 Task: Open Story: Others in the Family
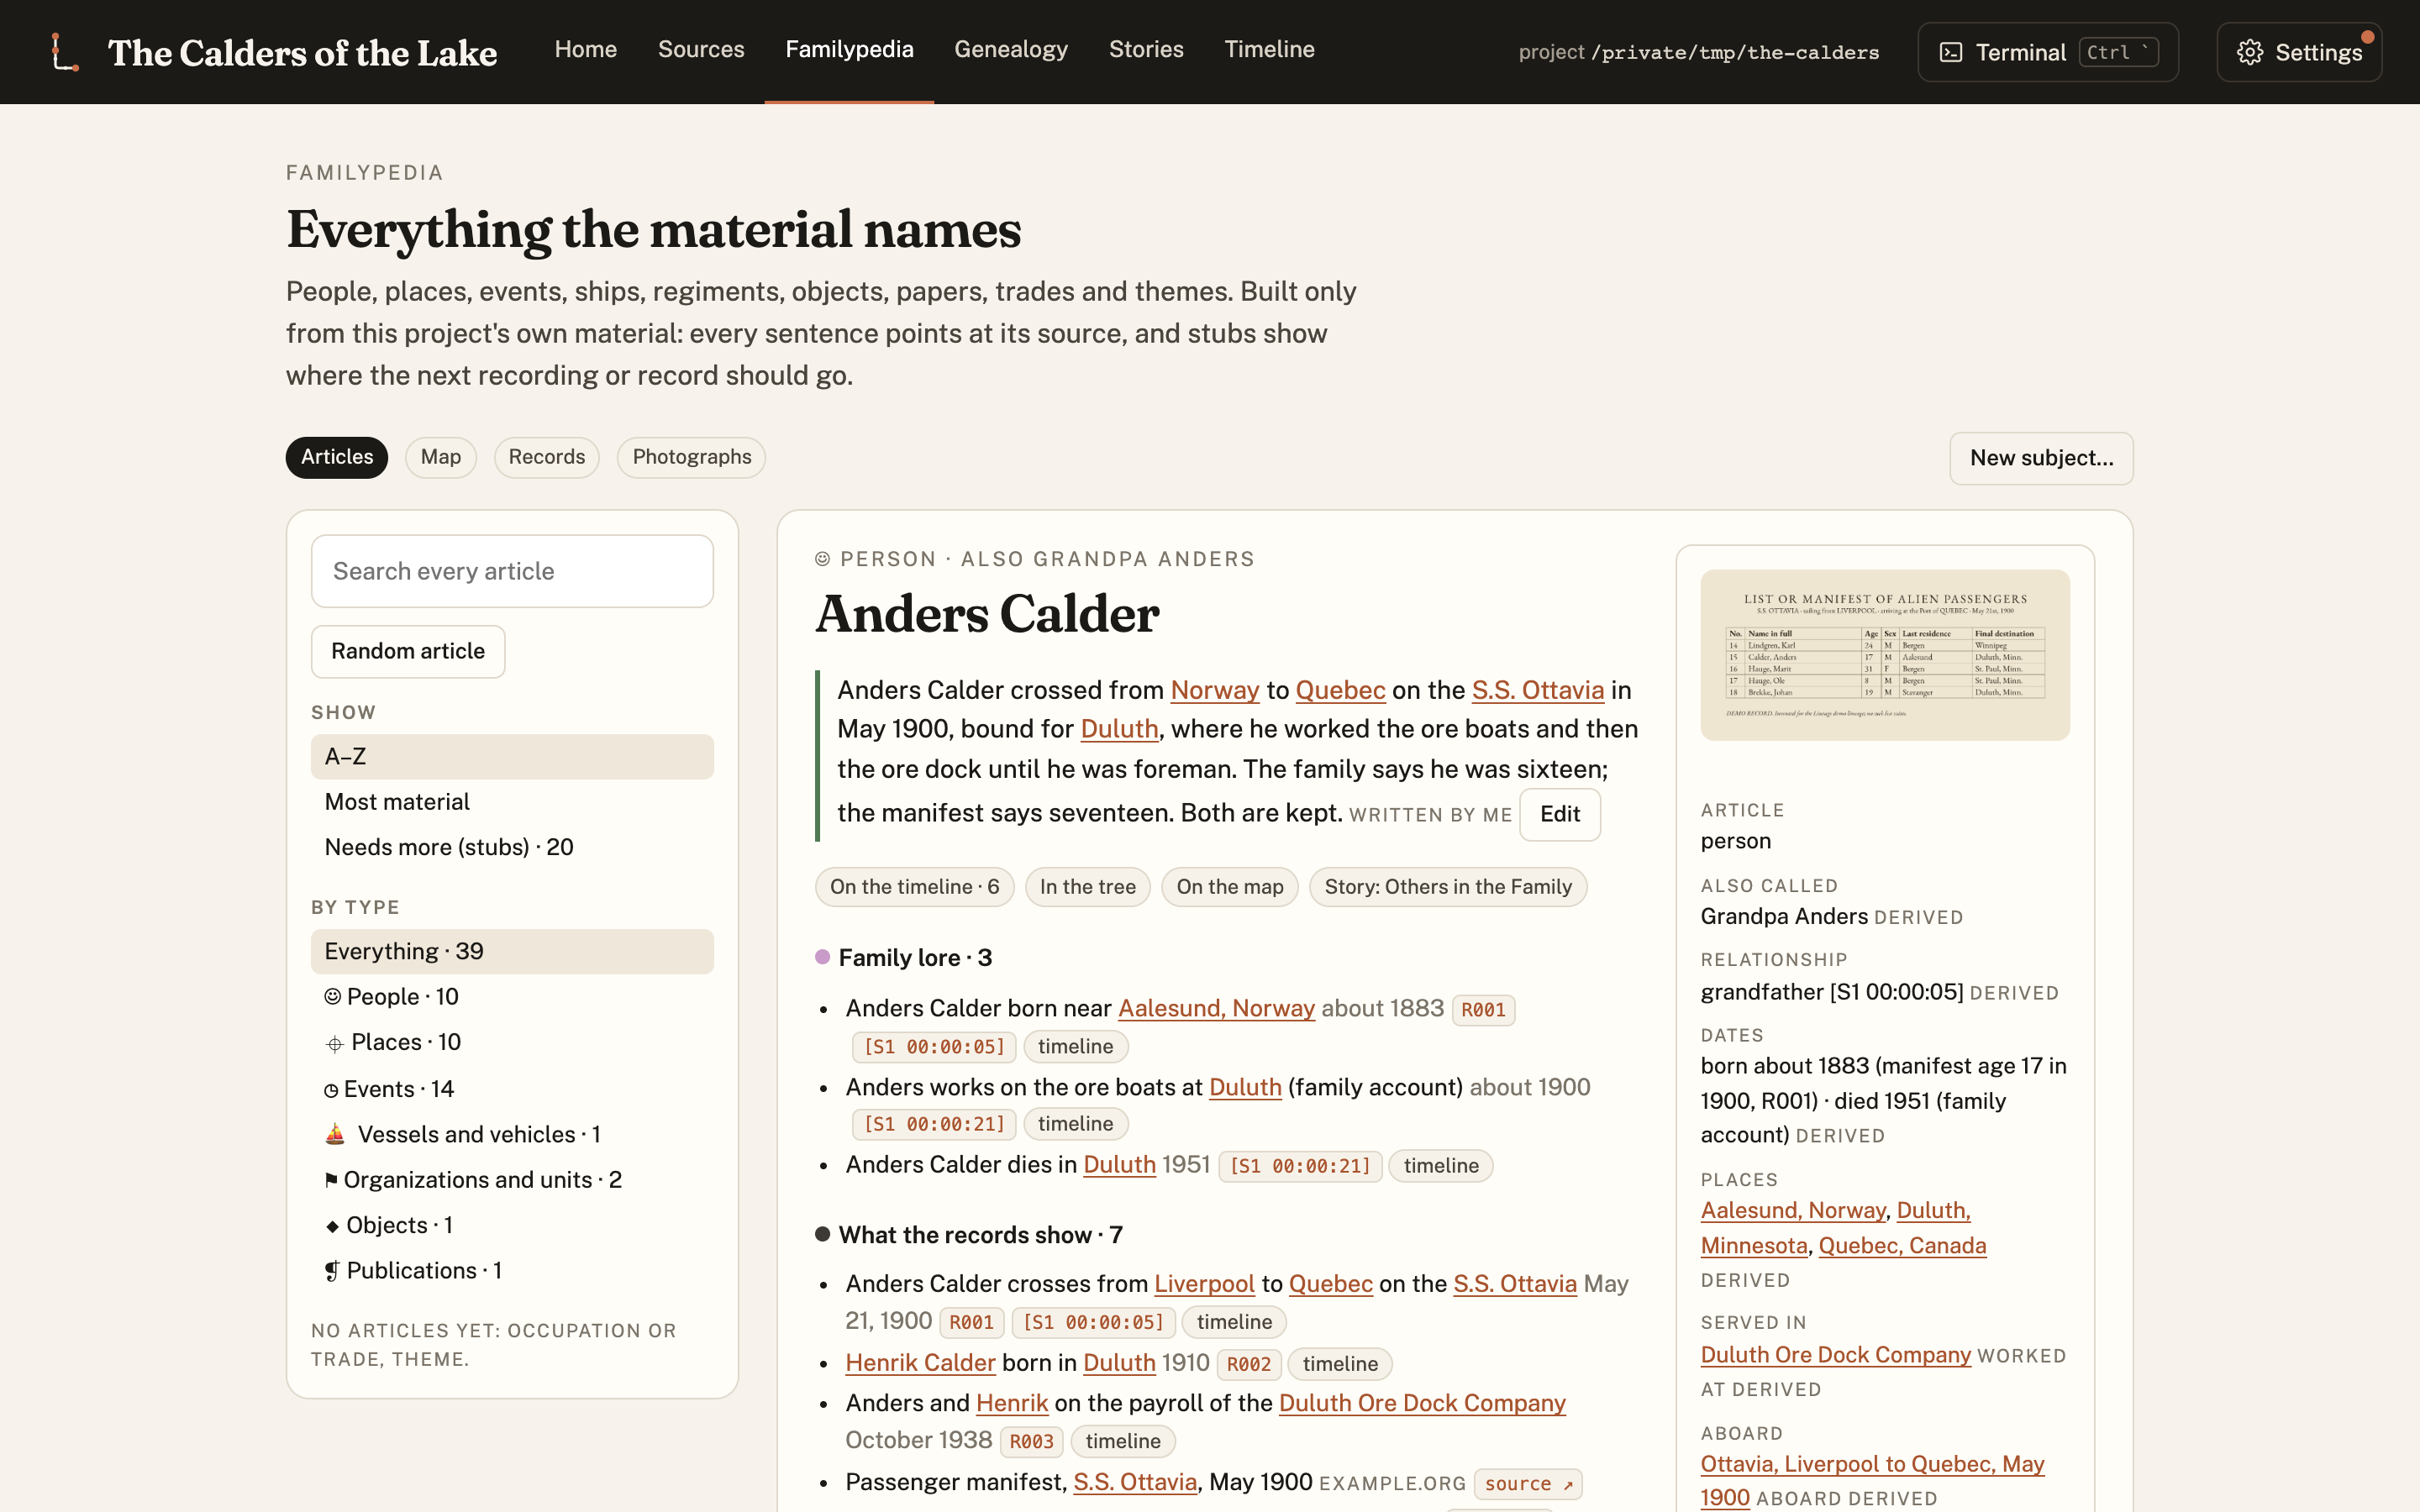coord(1447,887)
